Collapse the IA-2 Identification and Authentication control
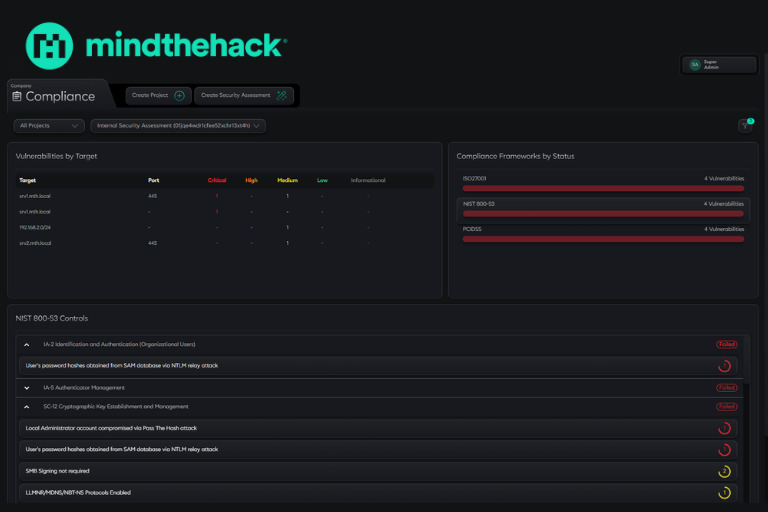This screenshot has height=512, width=768. pyautogui.click(x=27, y=344)
